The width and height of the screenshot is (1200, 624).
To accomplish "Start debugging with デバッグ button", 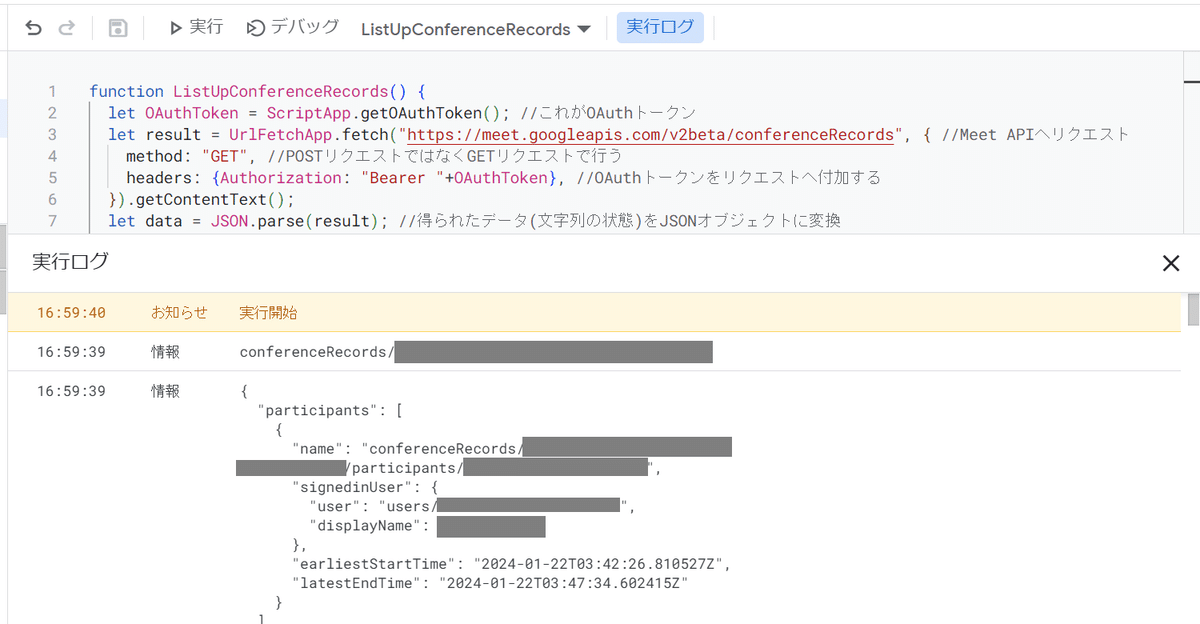I will (293, 28).
